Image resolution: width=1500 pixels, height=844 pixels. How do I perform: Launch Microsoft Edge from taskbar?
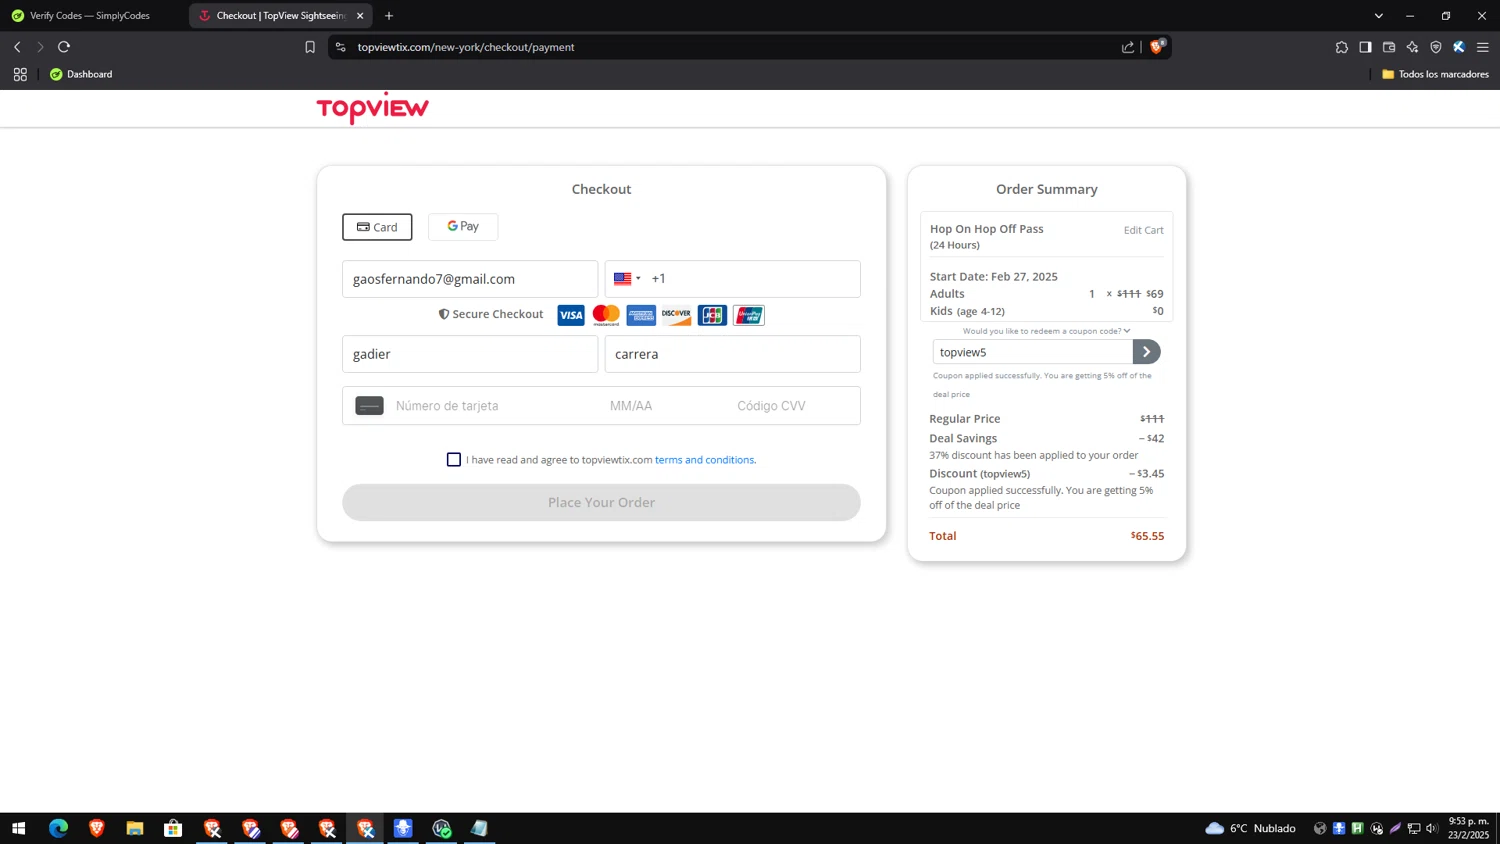click(x=58, y=828)
